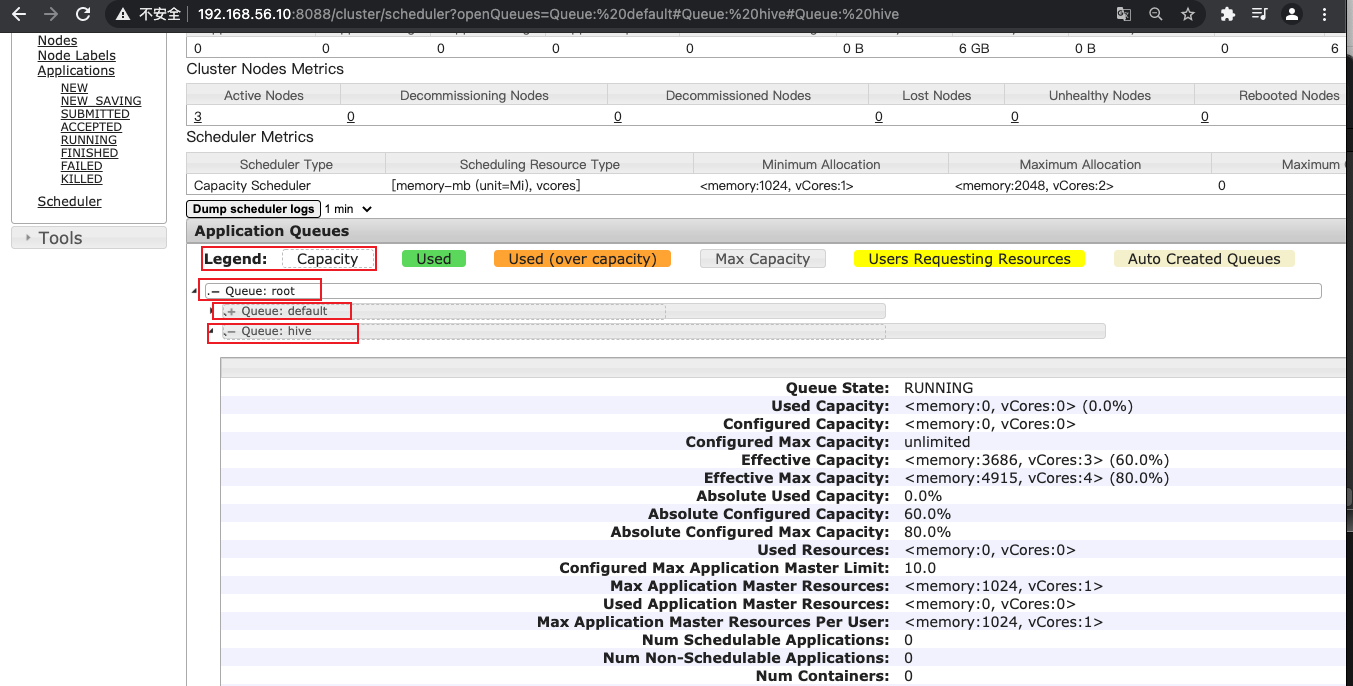This screenshot has height=686, width=1353.
Task: Filter applications by ACCEPTED state
Action: [x=91, y=127]
